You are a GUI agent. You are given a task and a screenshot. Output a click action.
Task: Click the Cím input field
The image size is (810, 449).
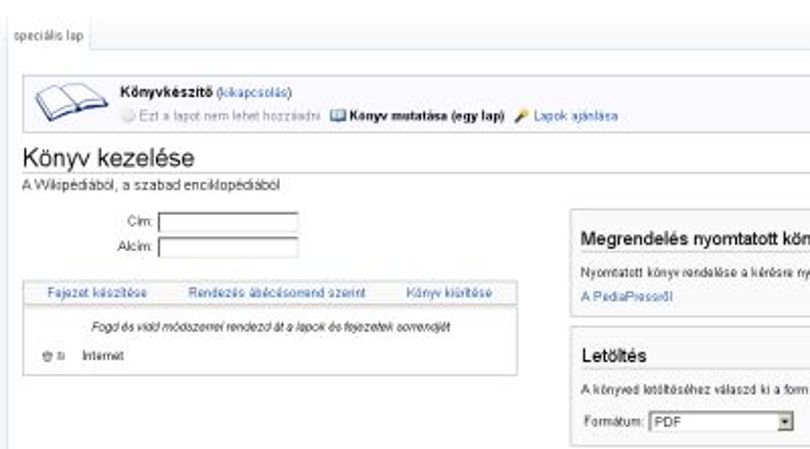[228, 222]
